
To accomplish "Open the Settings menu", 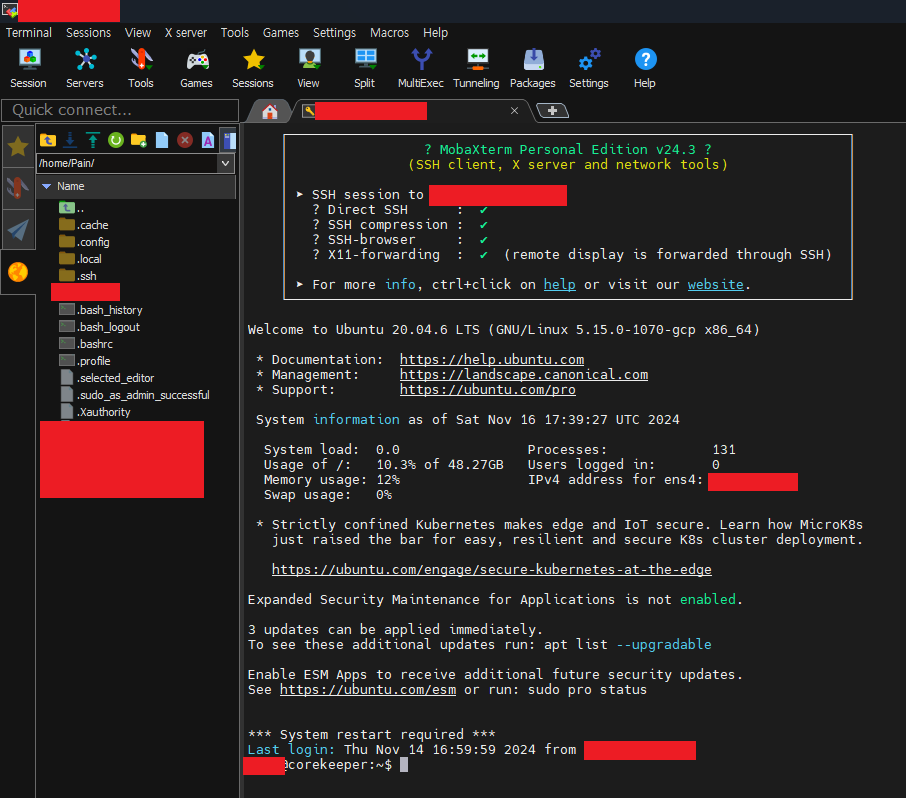I will [335, 32].
